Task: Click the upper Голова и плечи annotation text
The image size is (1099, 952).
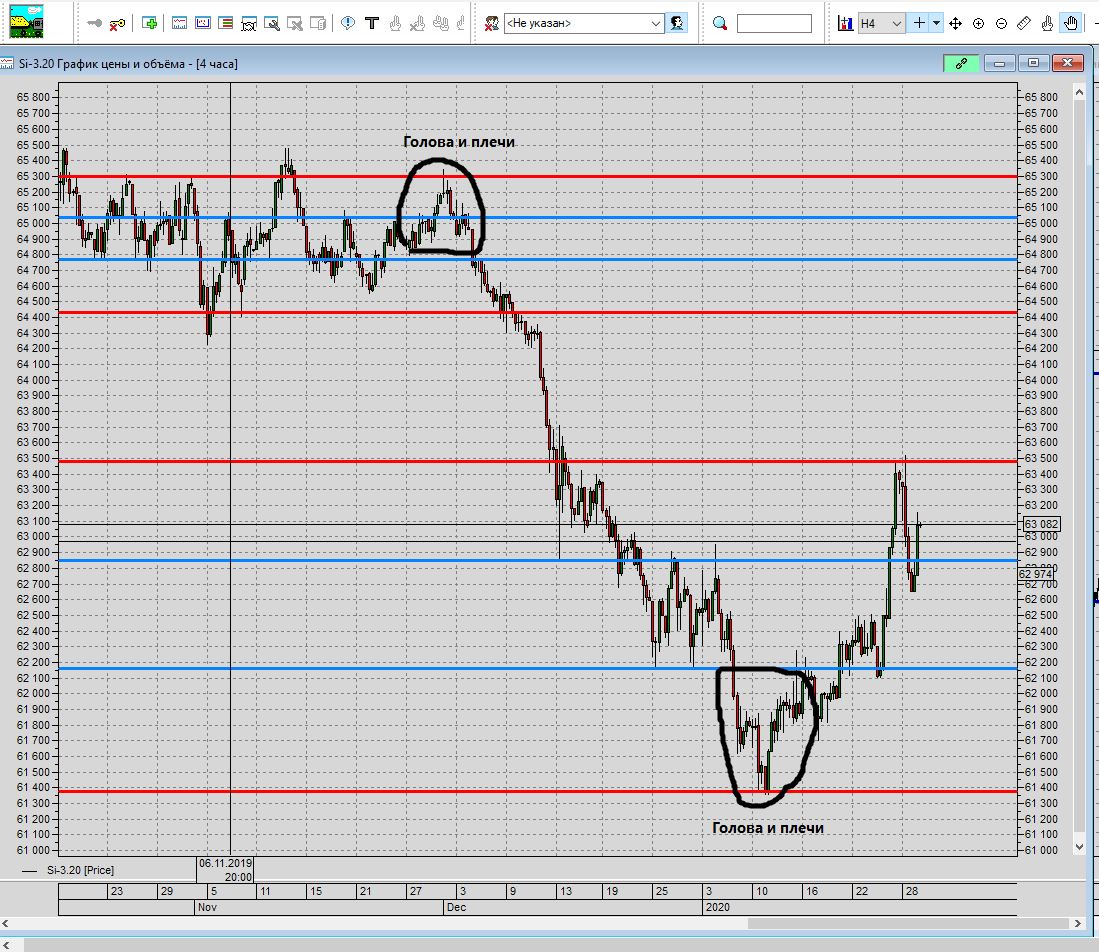Action: pos(459,142)
